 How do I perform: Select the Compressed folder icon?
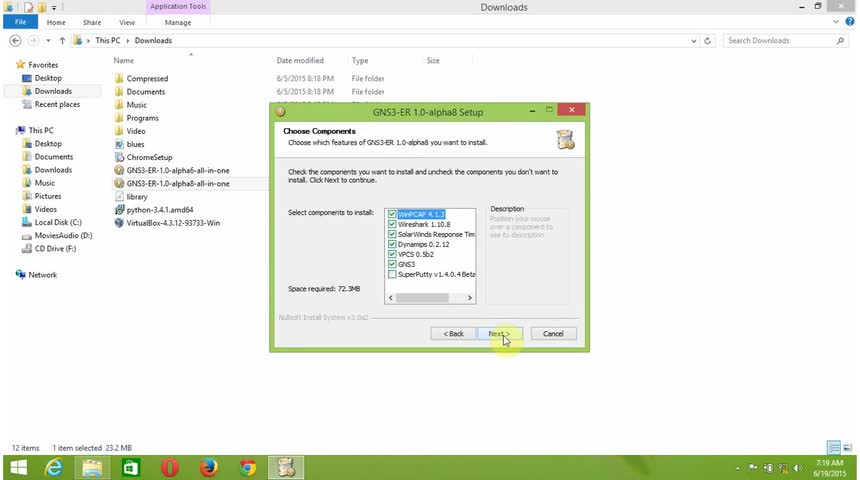pyautogui.click(x=119, y=78)
